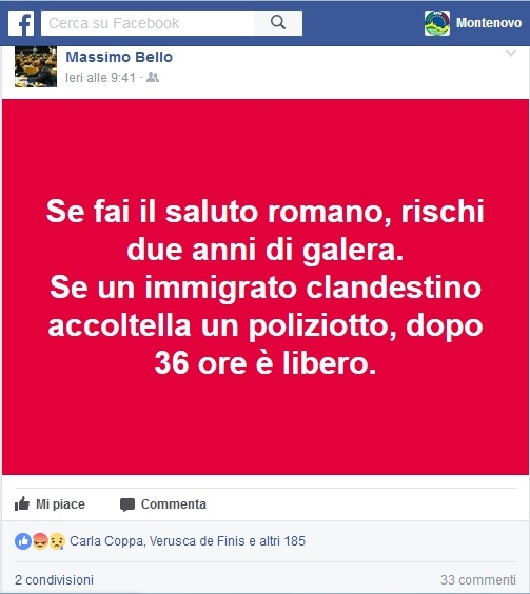Screen dimensions: 530x594
Task: Click the audience privacy icon beside the timestamp
Action: pos(152,77)
